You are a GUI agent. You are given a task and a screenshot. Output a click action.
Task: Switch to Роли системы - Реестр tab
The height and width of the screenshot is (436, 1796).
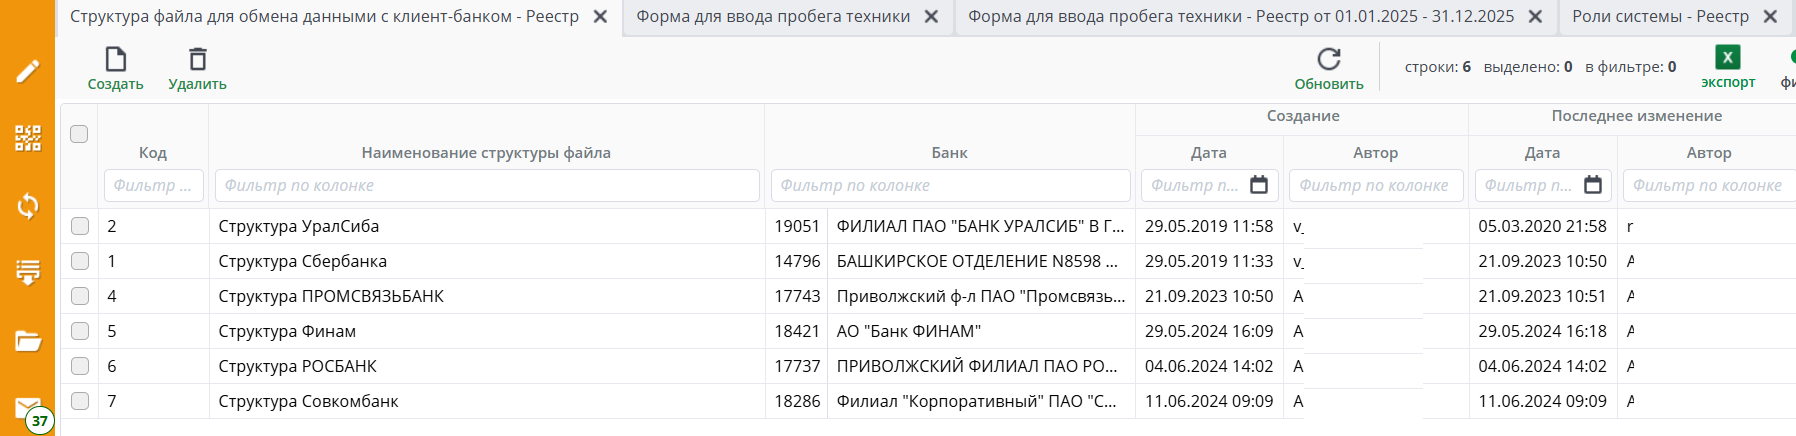[1660, 17]
